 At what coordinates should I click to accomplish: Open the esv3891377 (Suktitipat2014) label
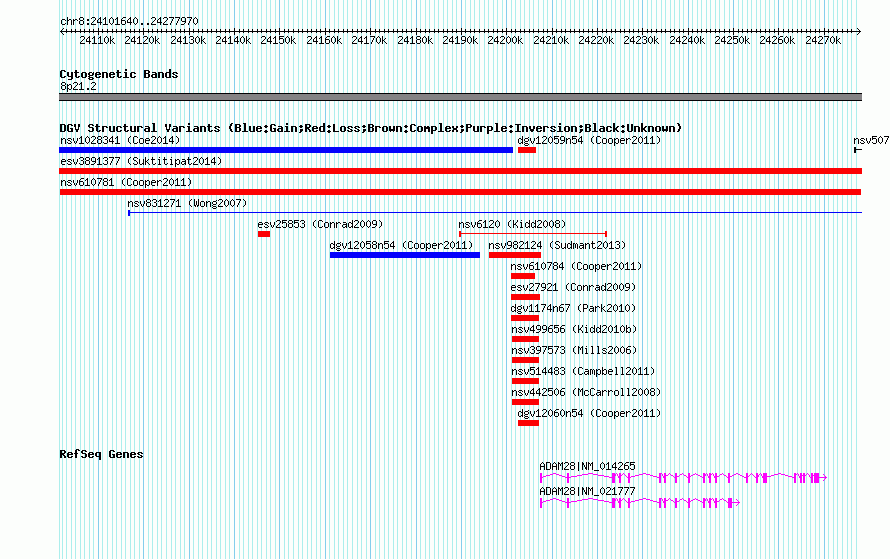(141, 161)
